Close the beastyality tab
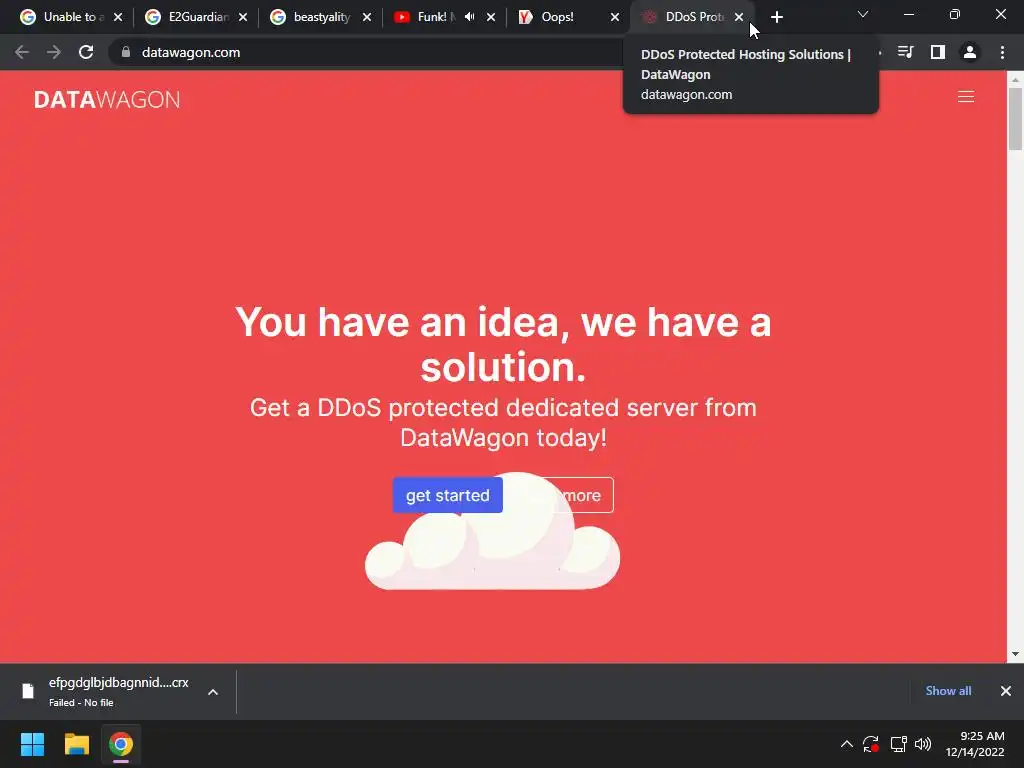Image resolution: width=1024 pixels, height=768 pixels. click(x=367, y=17)
